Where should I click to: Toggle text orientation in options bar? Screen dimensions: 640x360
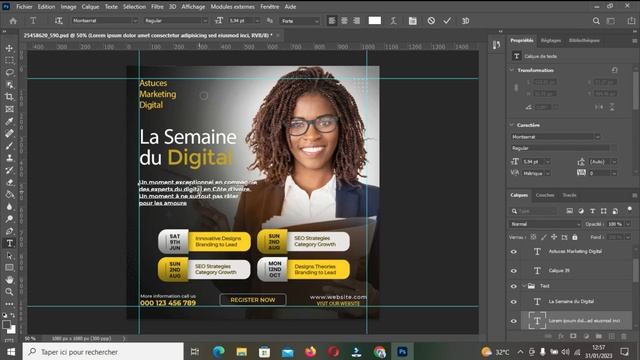[x=59, y=21]
